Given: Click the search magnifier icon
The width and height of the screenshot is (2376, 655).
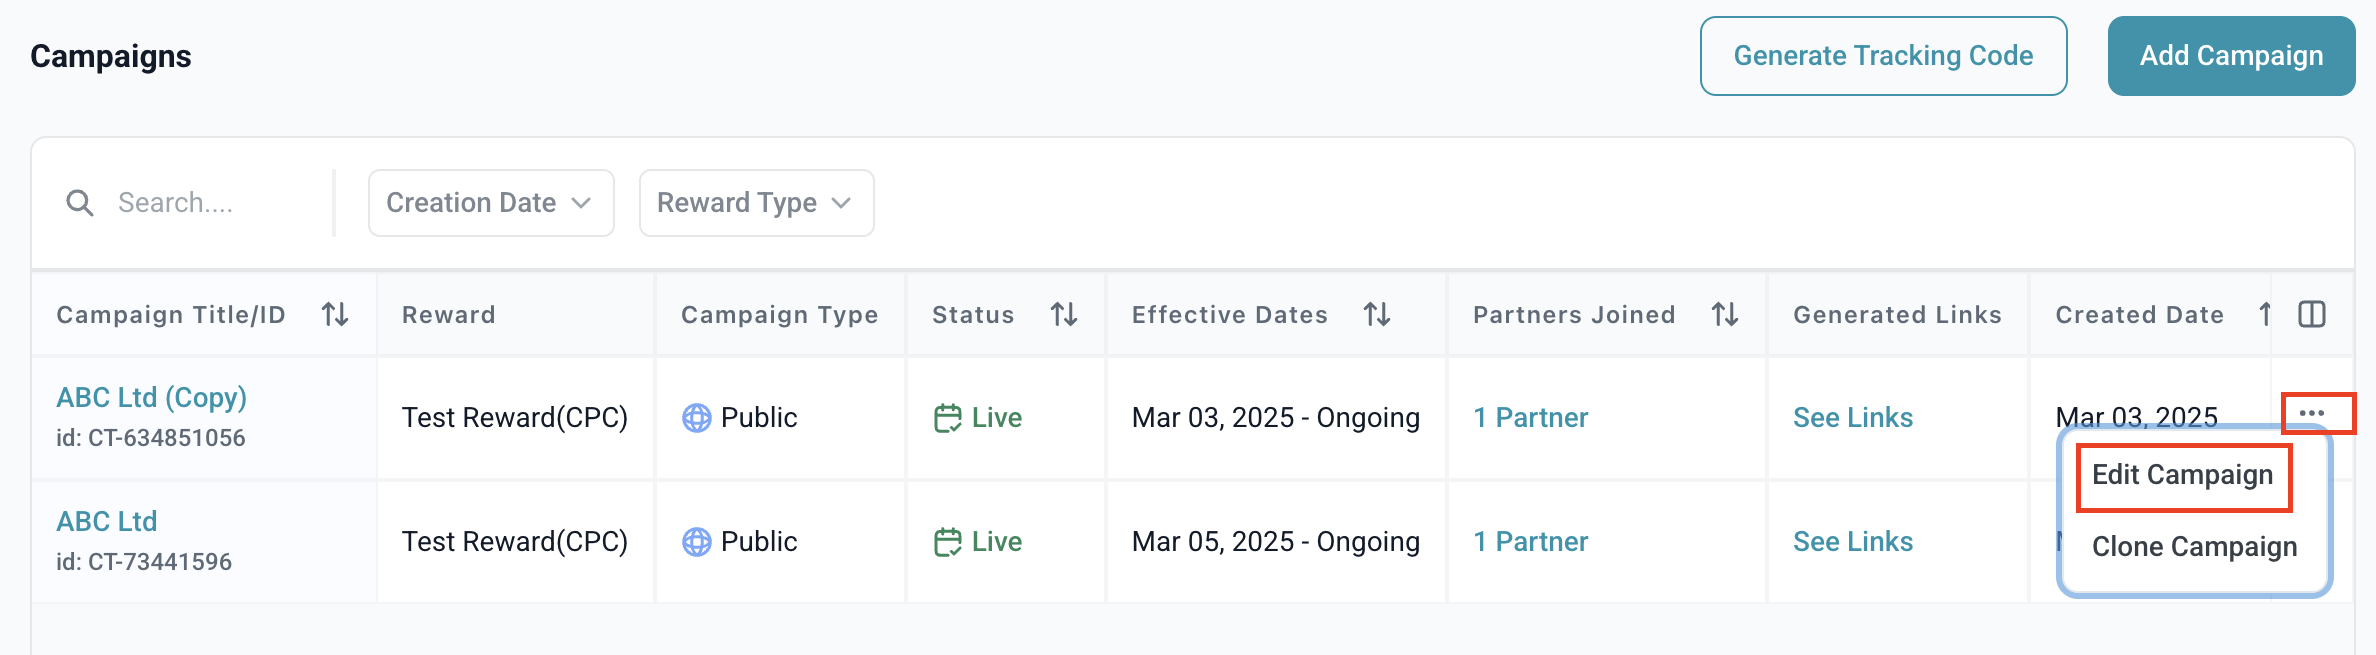Looking at the screenshot, I should pyautogui.click(x=80, y=203).
